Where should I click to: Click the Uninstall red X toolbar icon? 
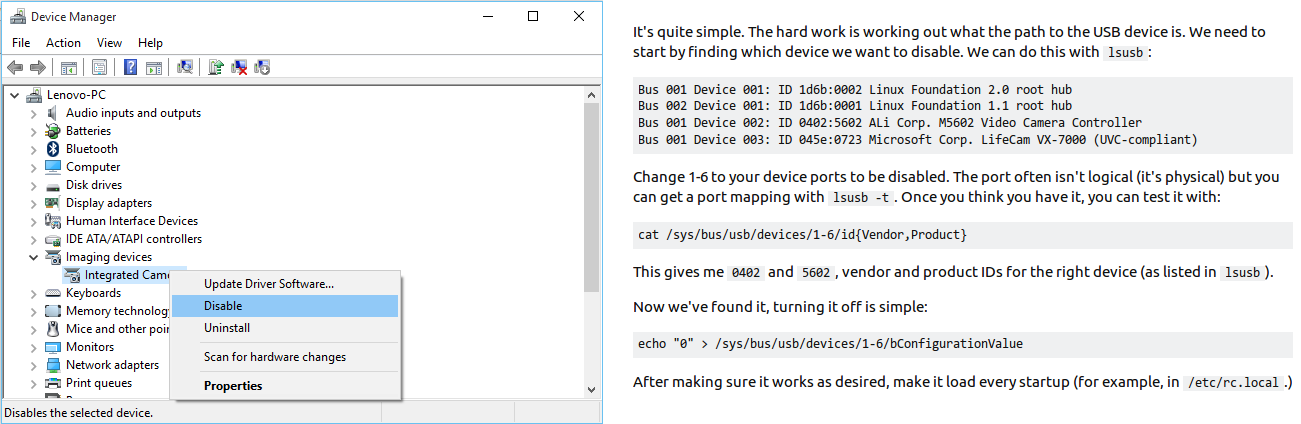click(239, 68)
